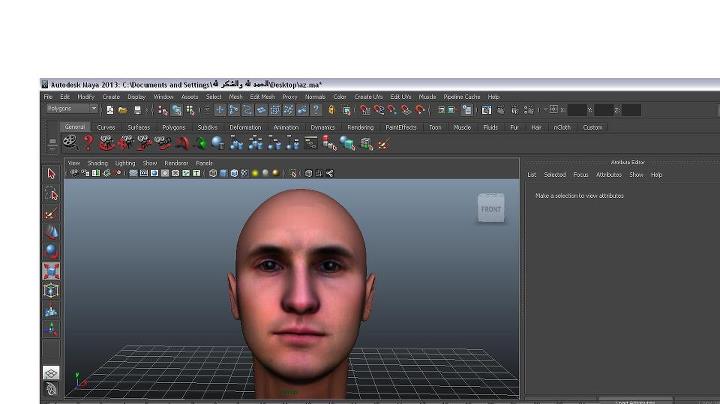
Task: Click Selected in the Attribute Editor
Action: 554,175
